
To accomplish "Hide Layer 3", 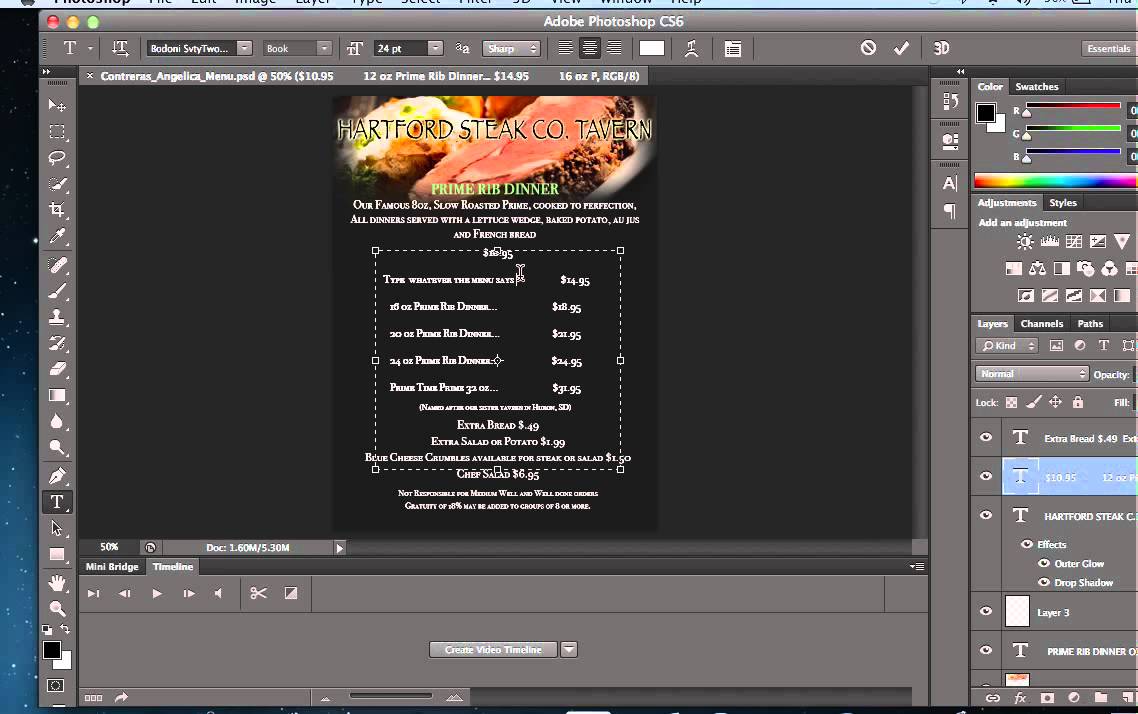I will [x=986, y=611].
